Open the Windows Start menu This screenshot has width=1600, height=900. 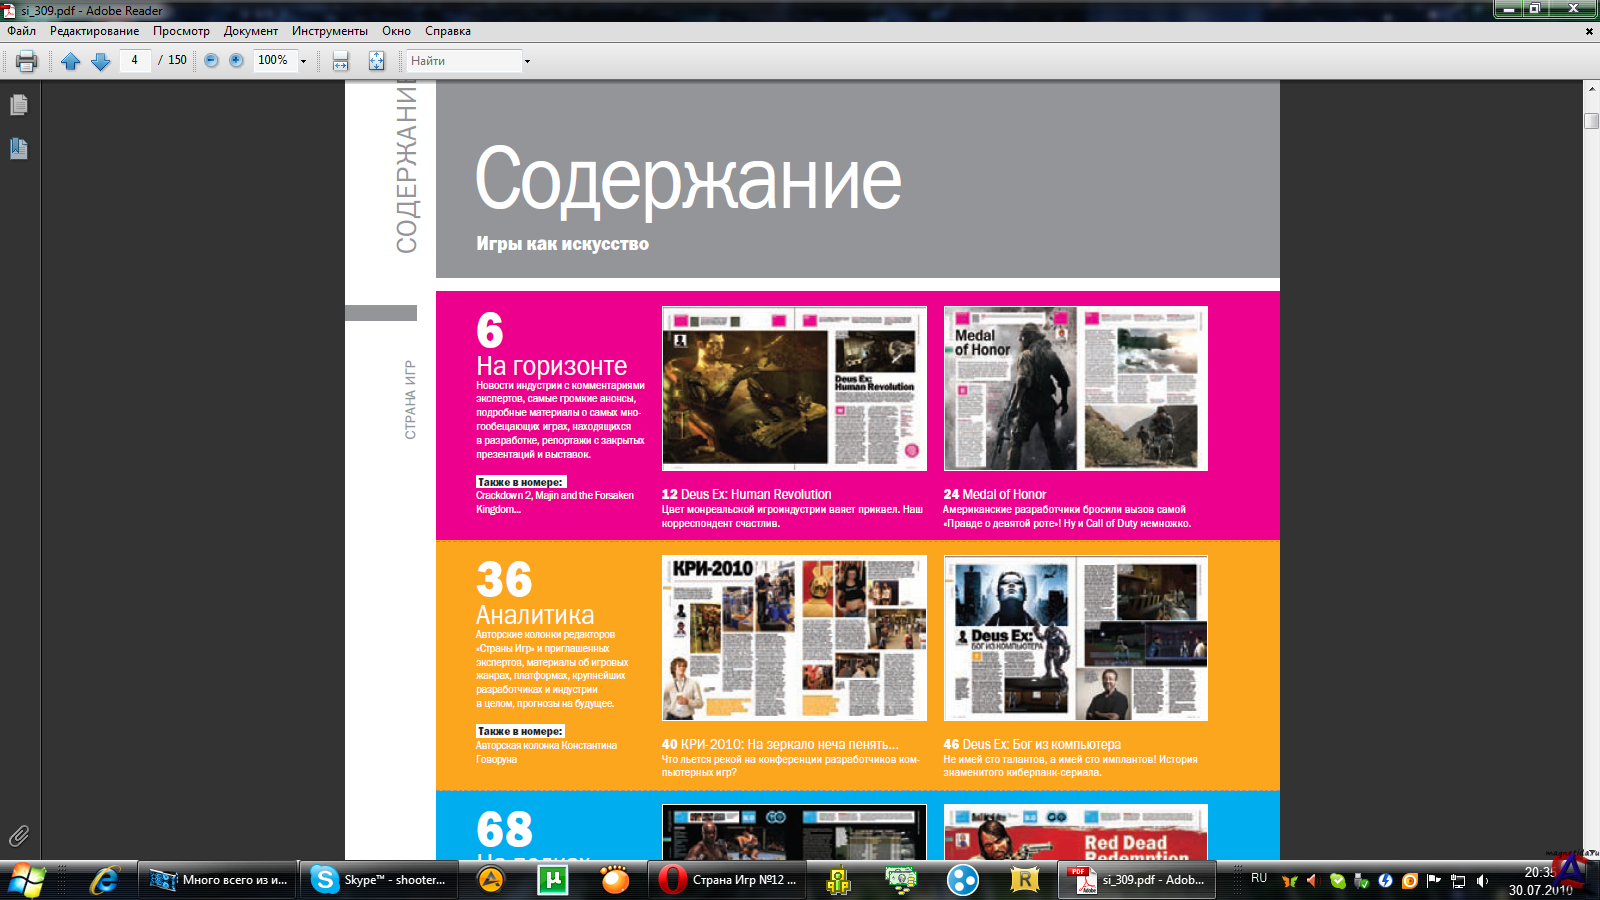[x=27, y=880]
